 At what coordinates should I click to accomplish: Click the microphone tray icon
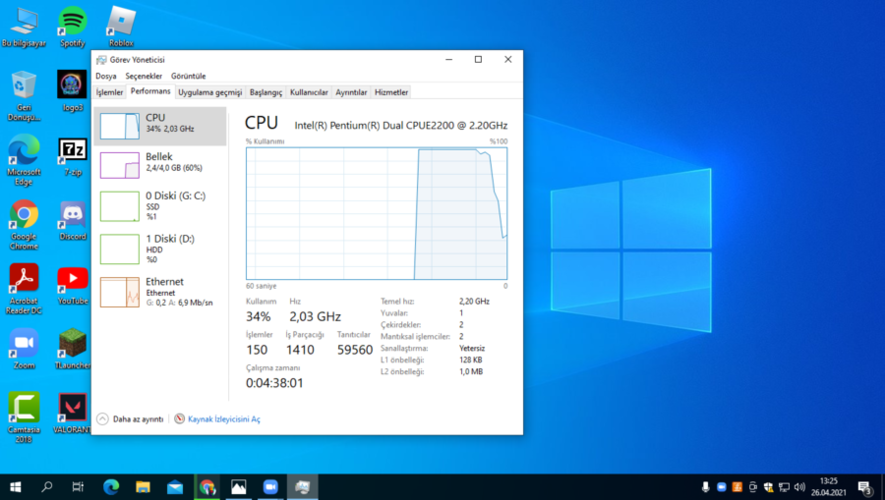(706, 487)
